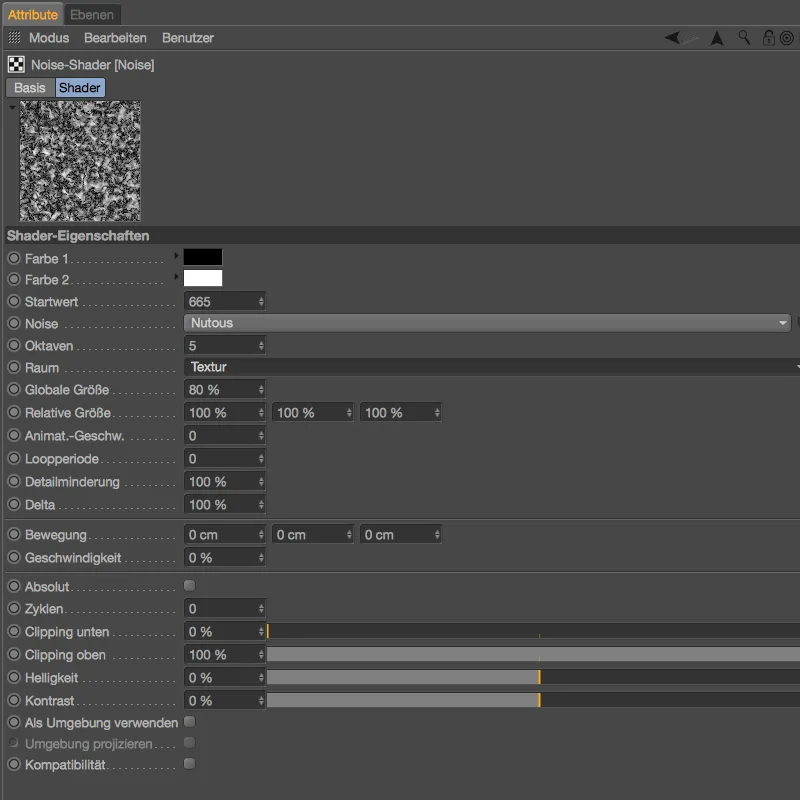Expand the Farbe 1 color disclosure arrow

[176, 255]
